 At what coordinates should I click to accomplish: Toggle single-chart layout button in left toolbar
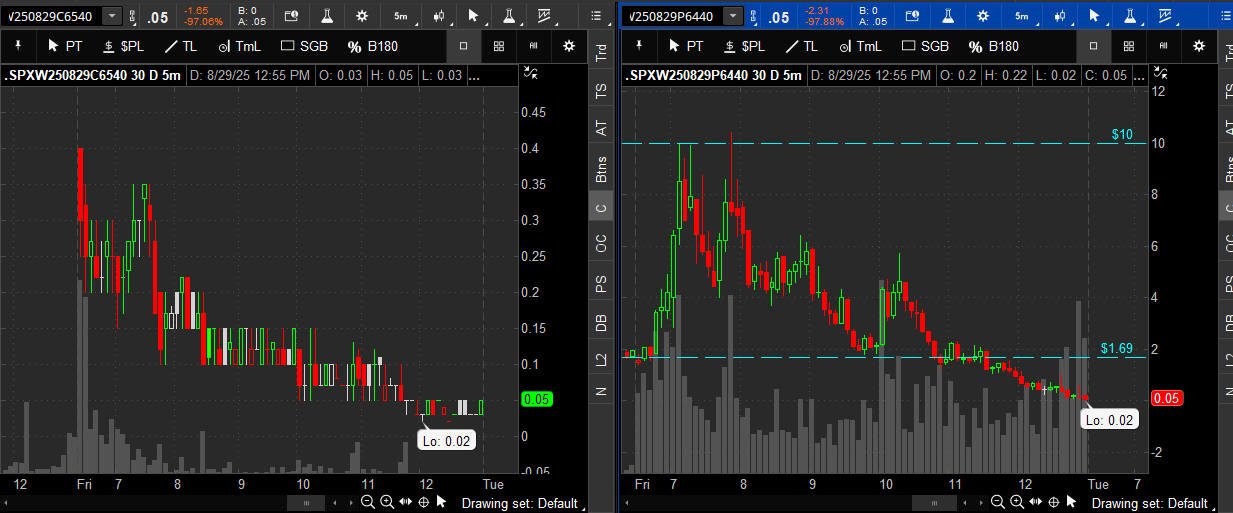tap(463, 46)
